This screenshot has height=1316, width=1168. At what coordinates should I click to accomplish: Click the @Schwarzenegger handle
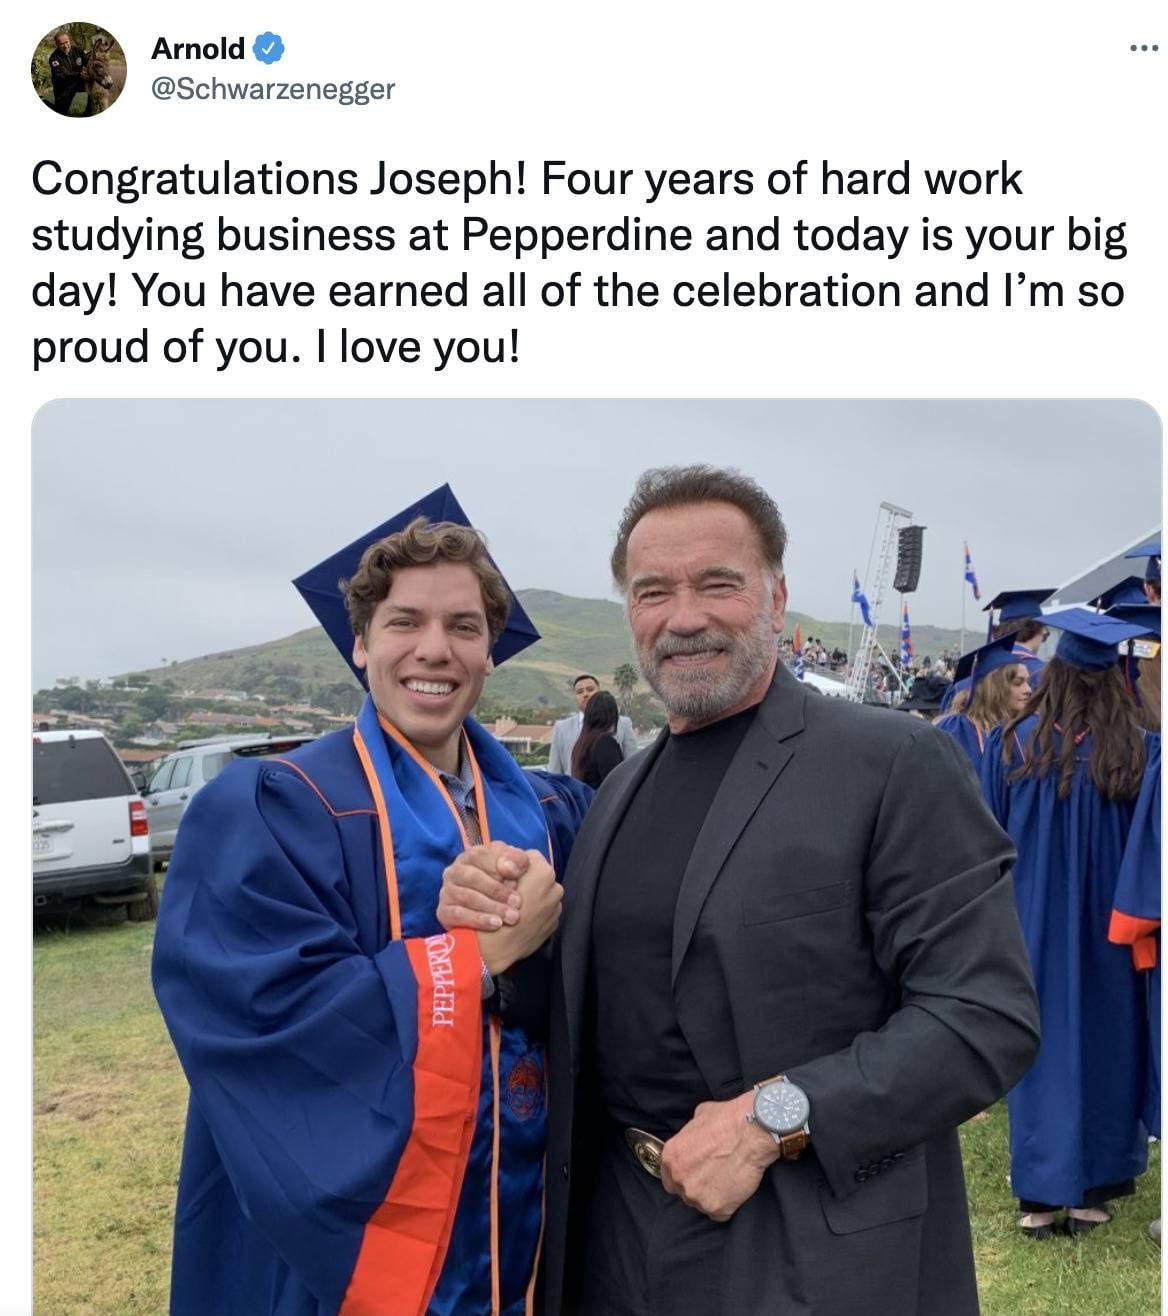(x=271, y=89)
